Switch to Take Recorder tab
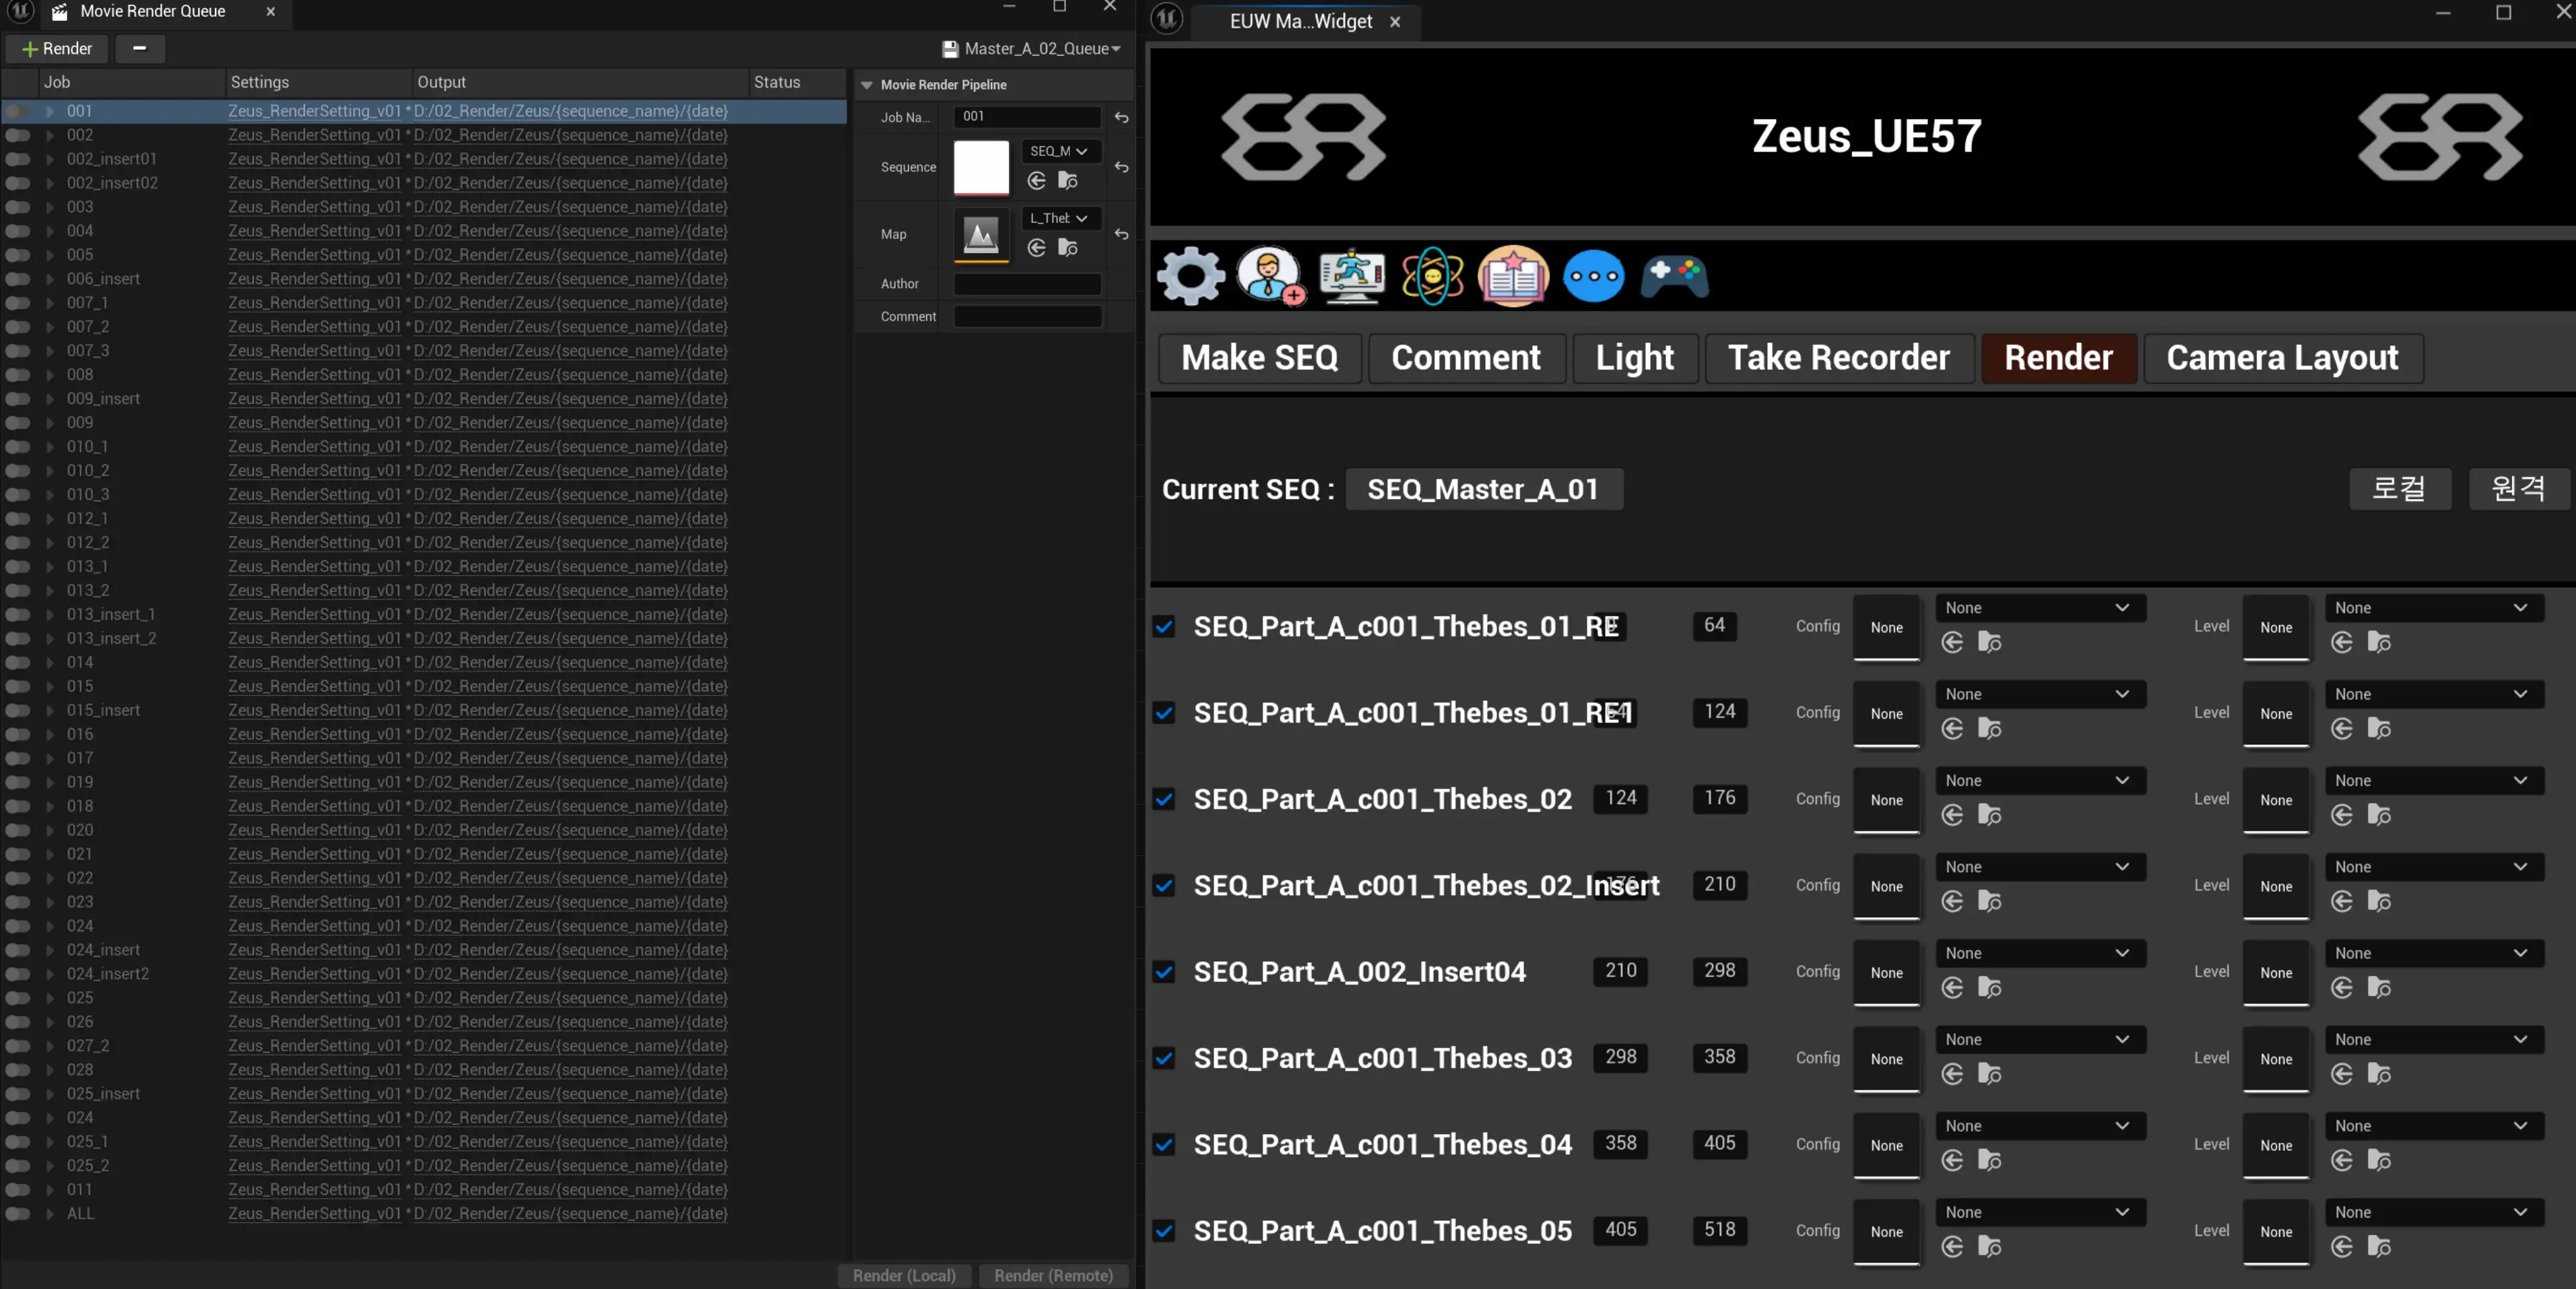The width and height of the screenshot is (2576, 1289). tap(1839, 358)
